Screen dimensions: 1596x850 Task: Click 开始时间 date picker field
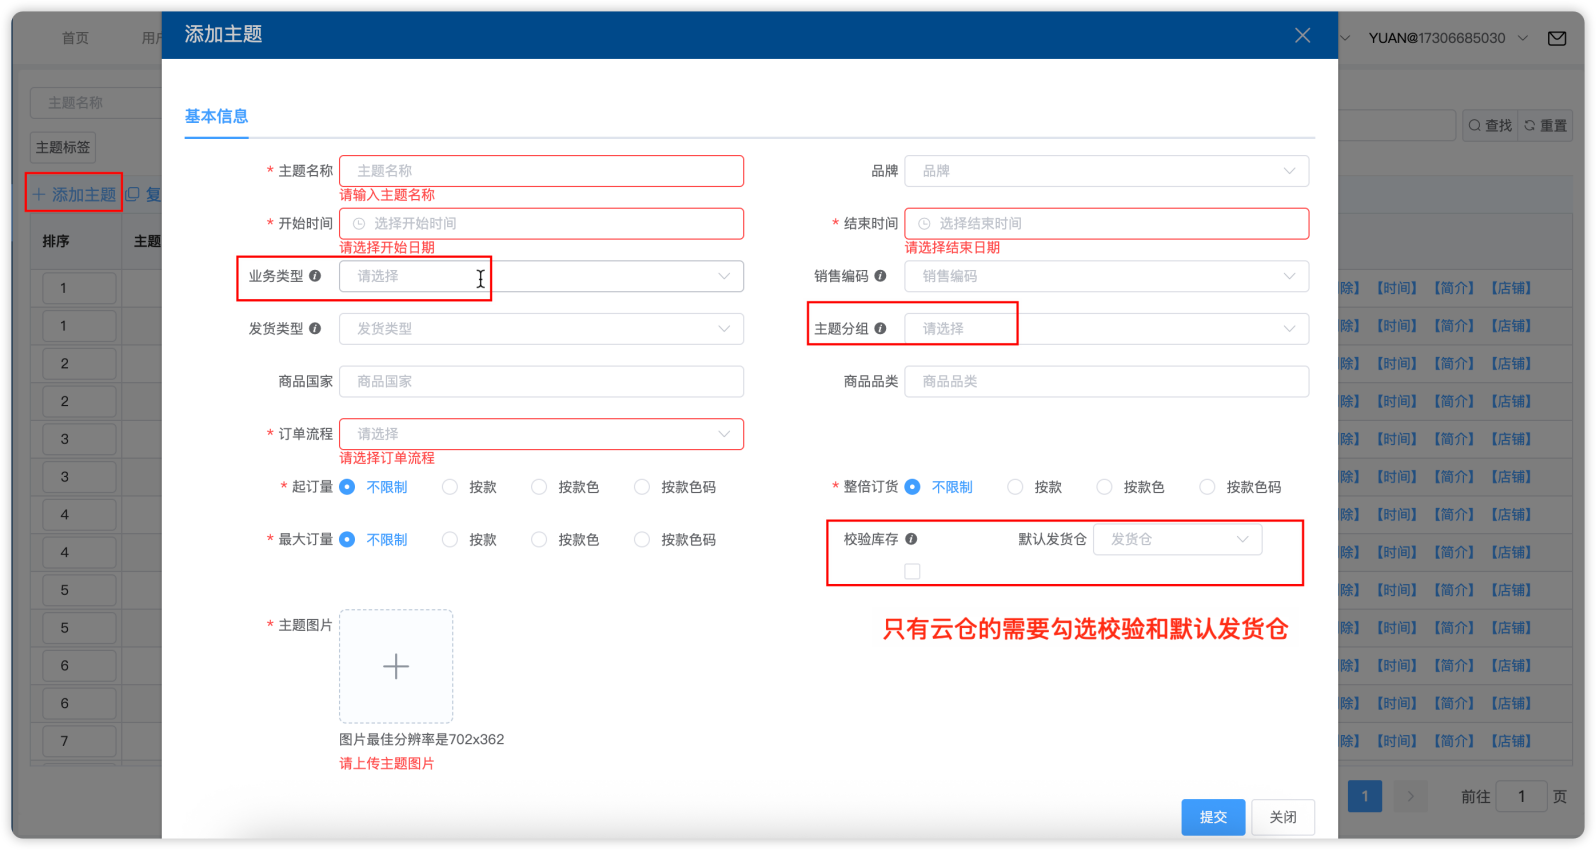tap(541, 224)
